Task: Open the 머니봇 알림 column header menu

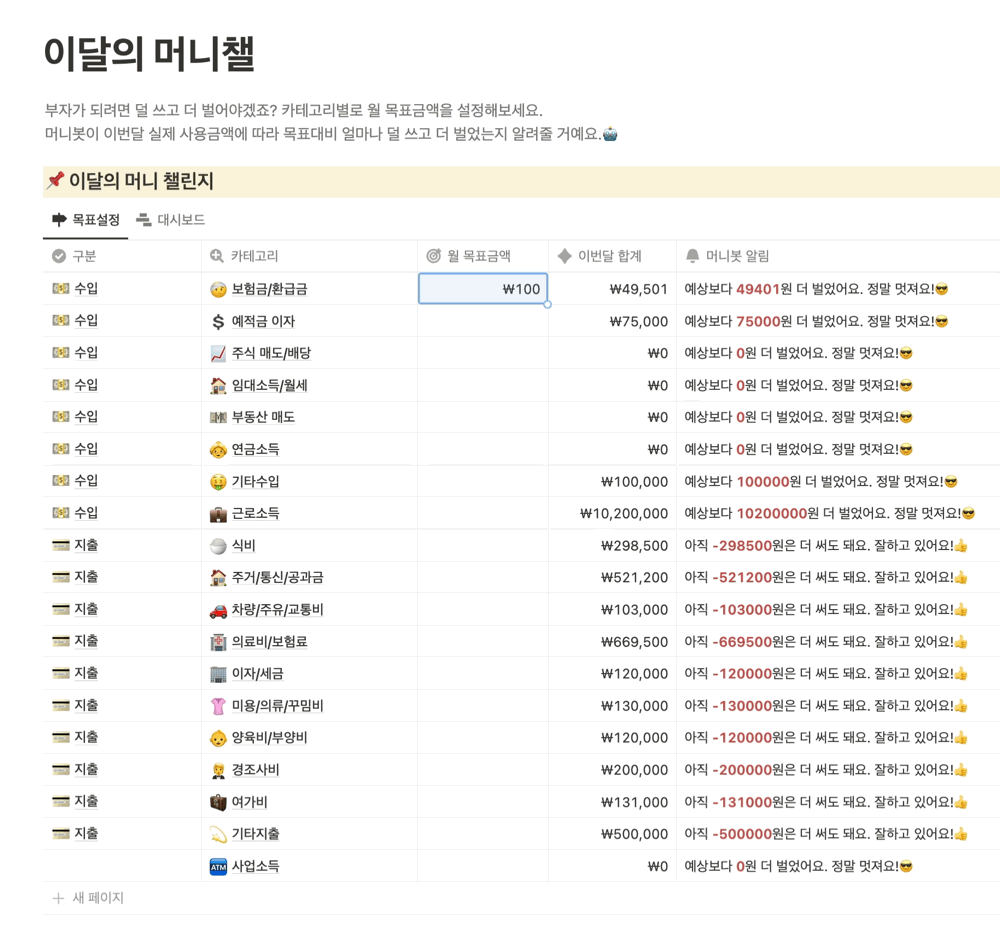Action: (838, 256)
